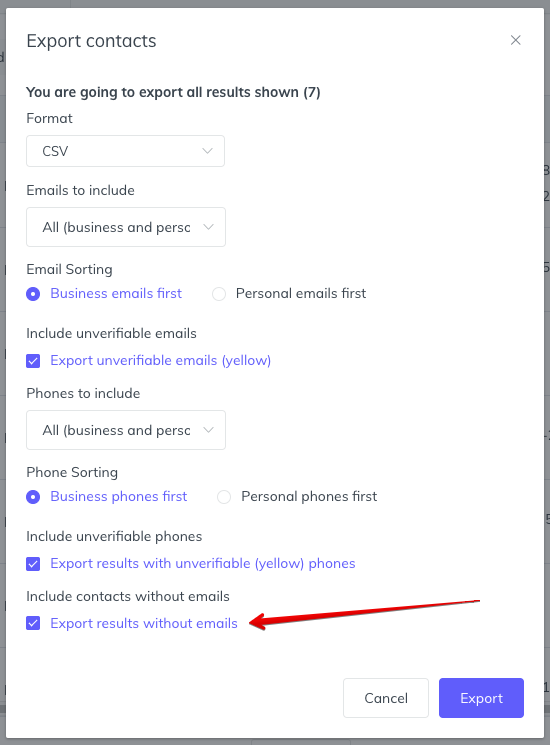Image resolution: width=550 pixels, height=745 pixels.
Task: Expand the Phones to include dropdown
Action: click(126, 430)
